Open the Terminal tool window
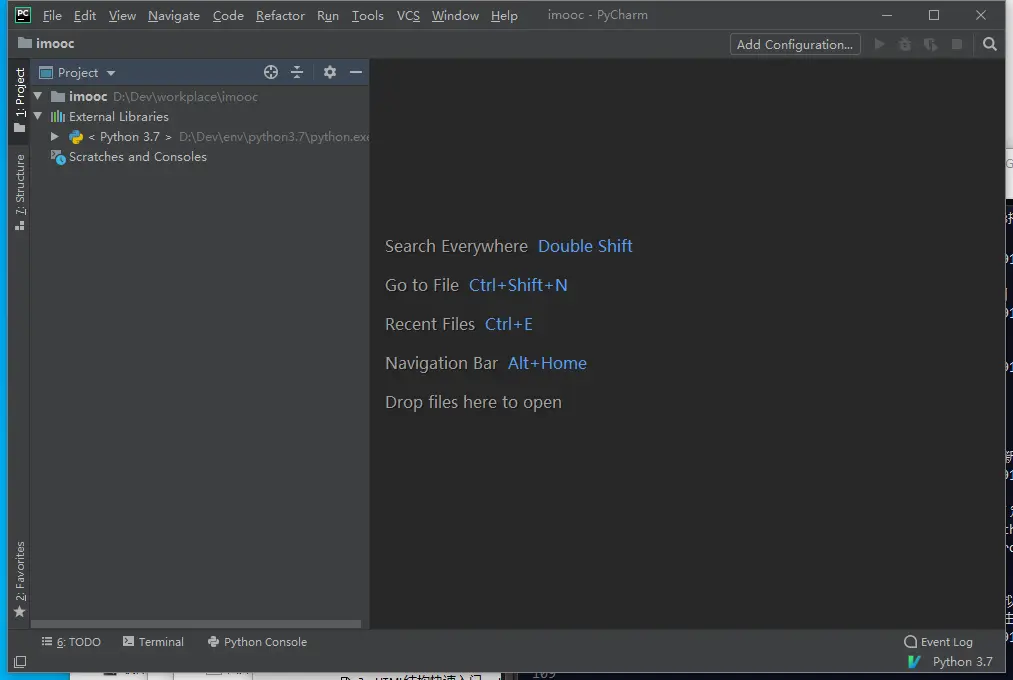 click(x=153, y=642)
